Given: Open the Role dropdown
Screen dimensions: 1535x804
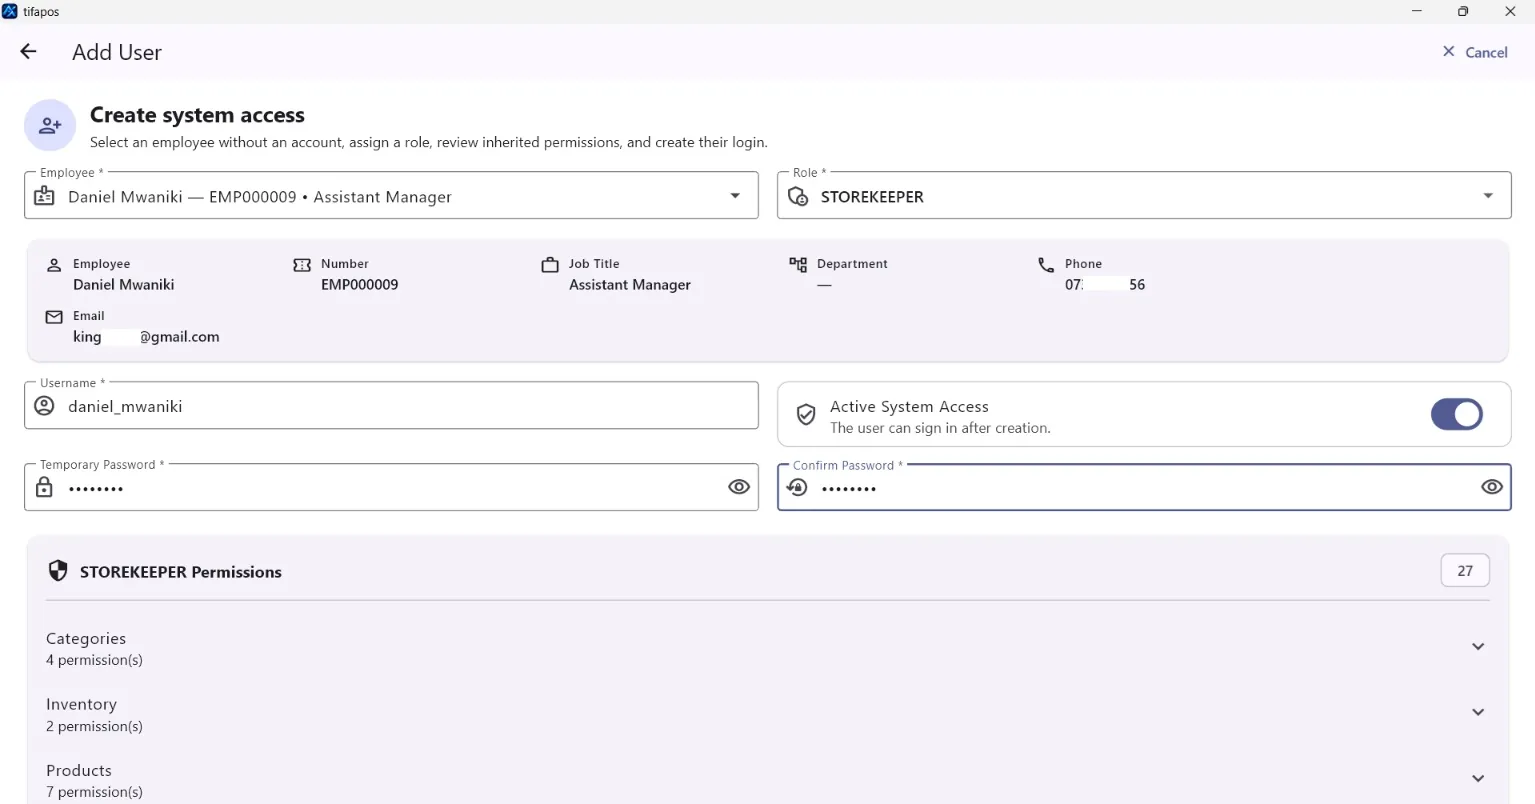Looking at the screenshot, I should pos(1144,195).
